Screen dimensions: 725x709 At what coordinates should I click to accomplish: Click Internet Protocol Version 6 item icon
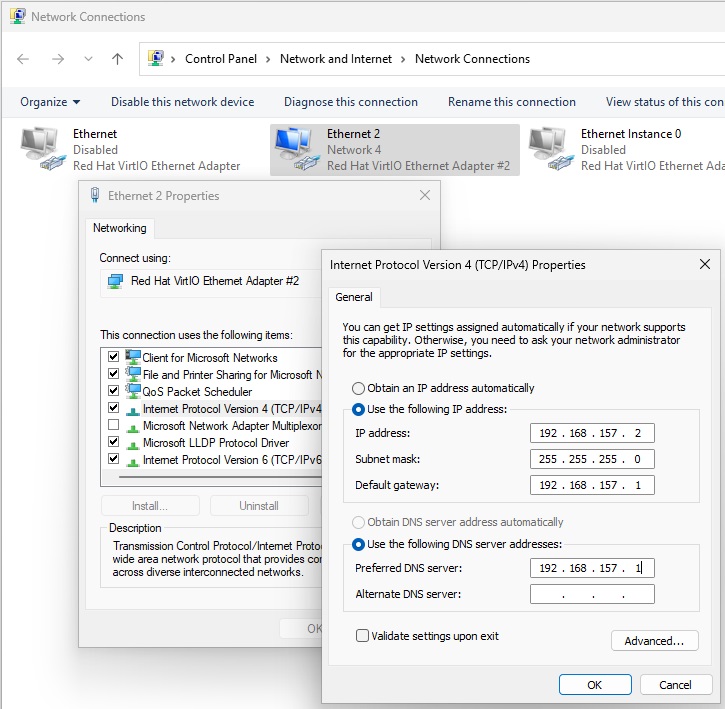(133, 462)
